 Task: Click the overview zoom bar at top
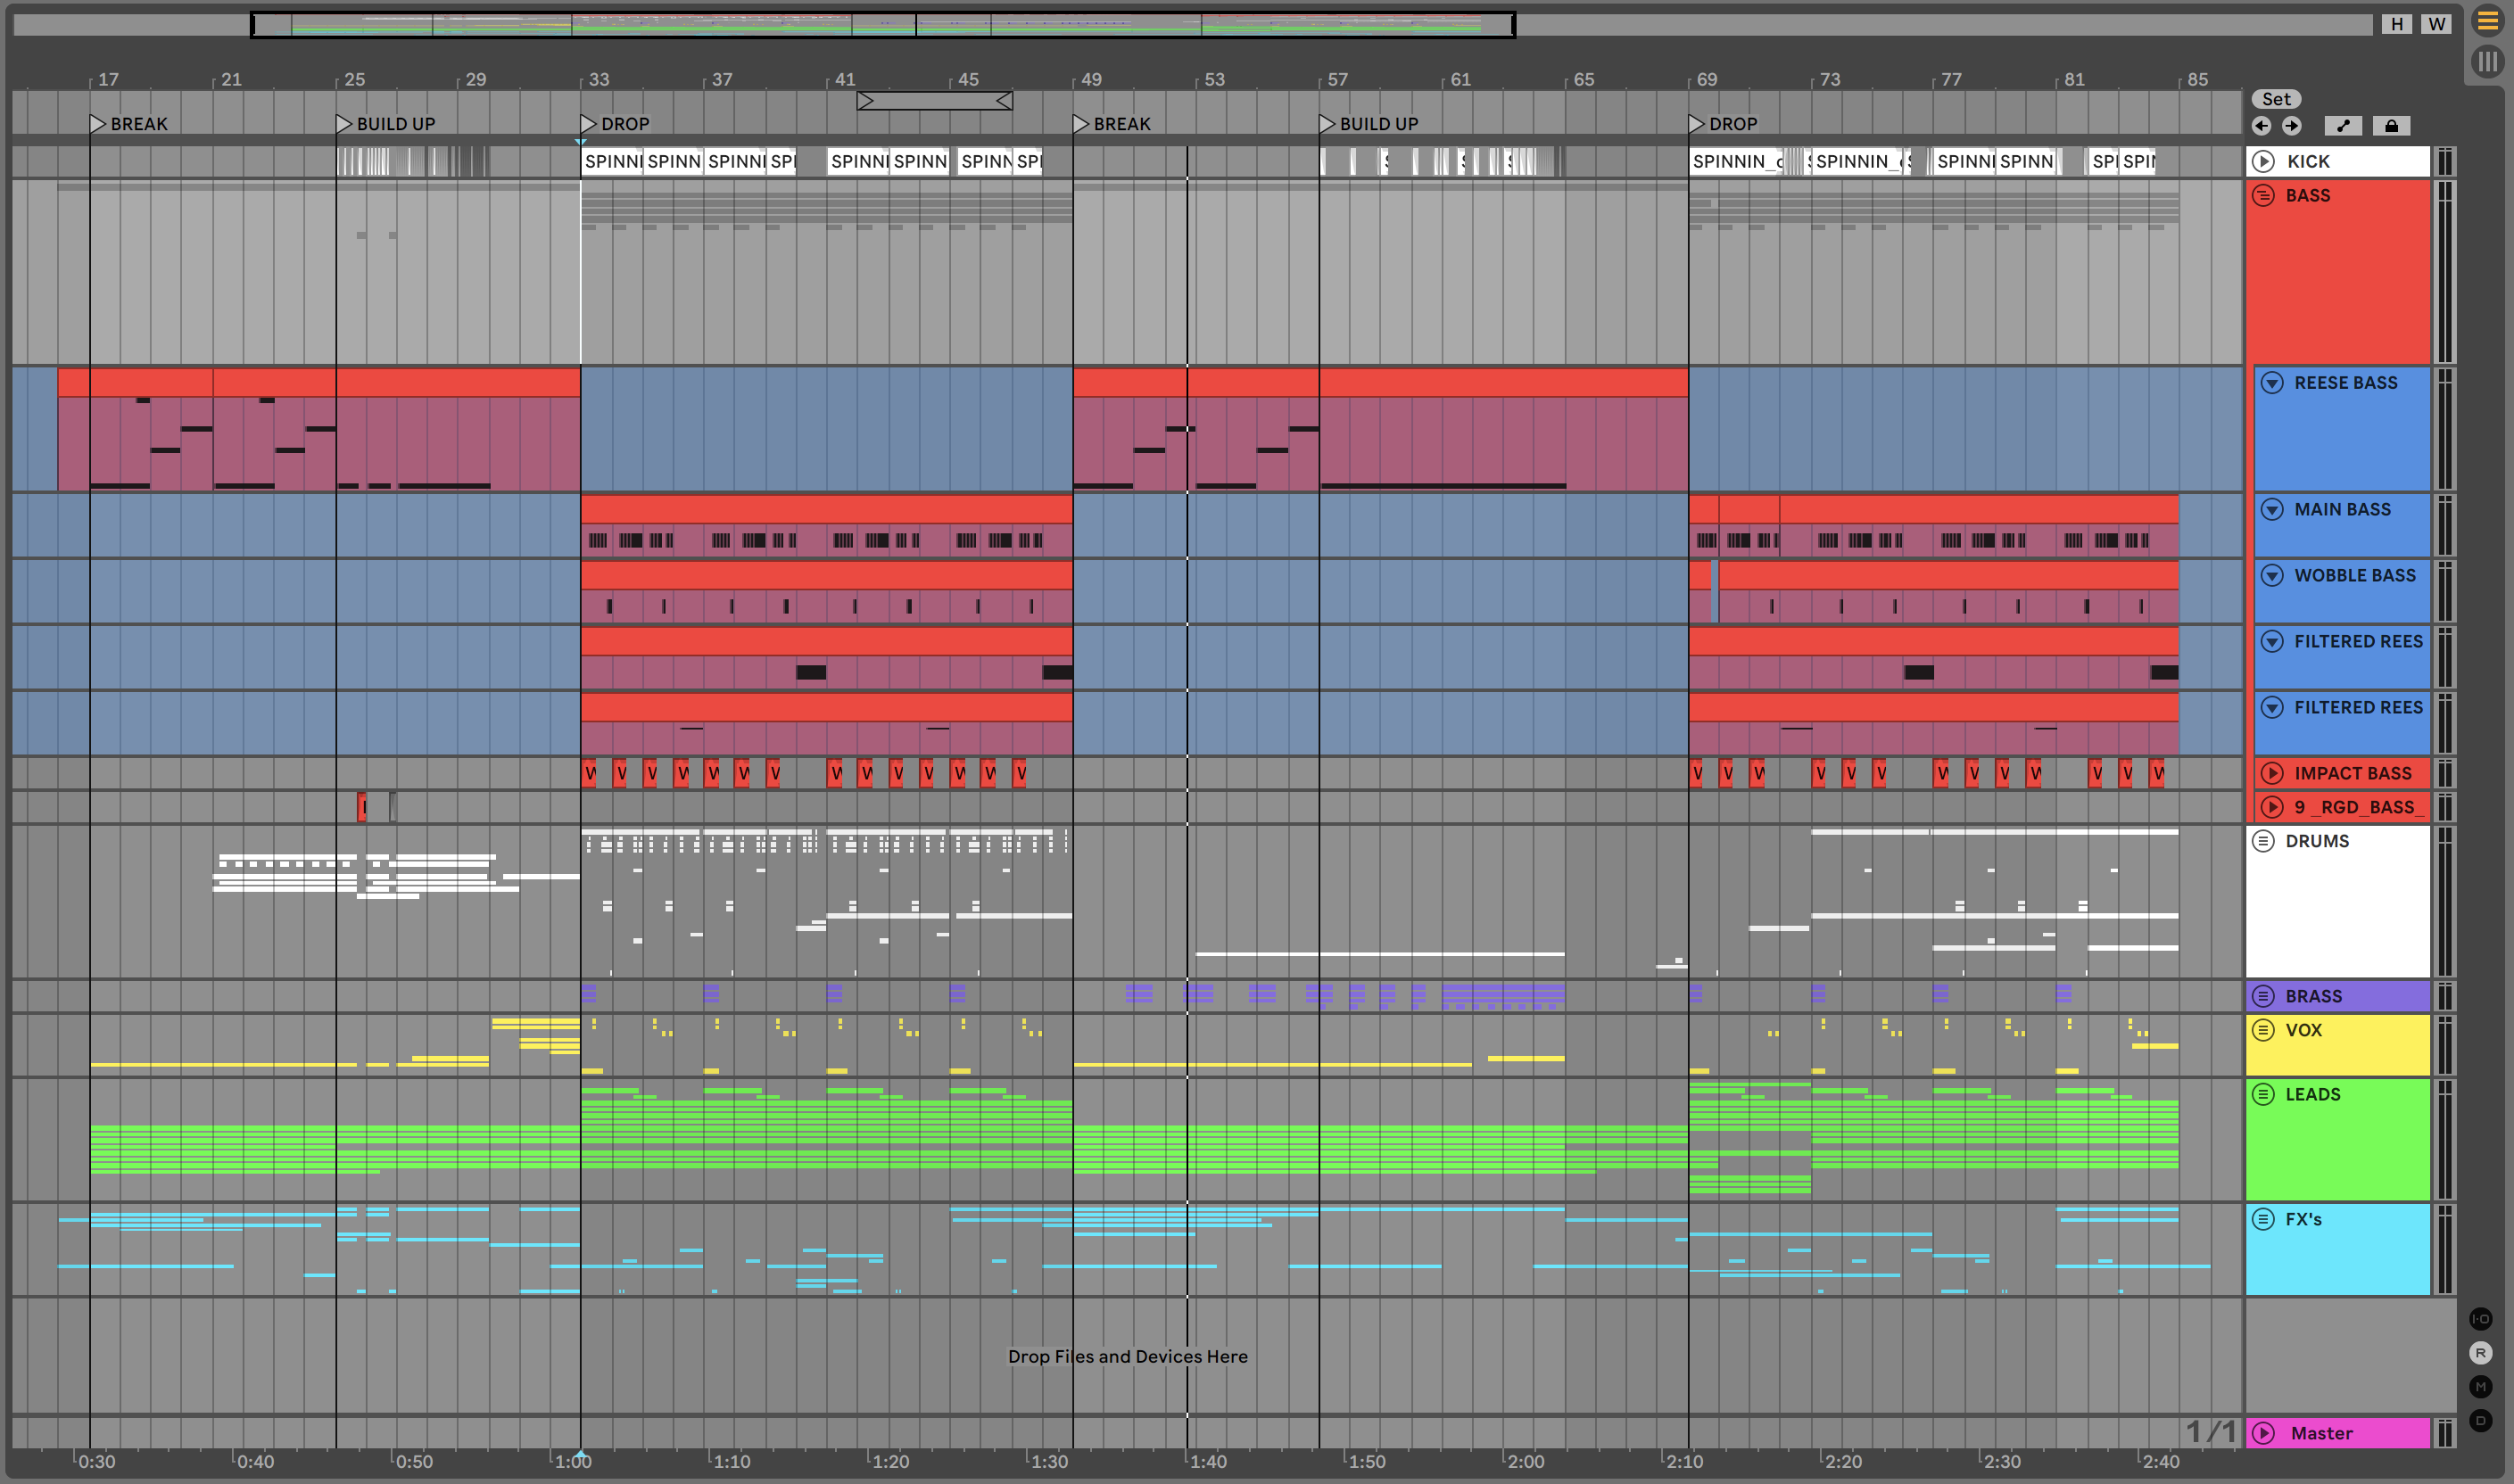tap(882, 24)
